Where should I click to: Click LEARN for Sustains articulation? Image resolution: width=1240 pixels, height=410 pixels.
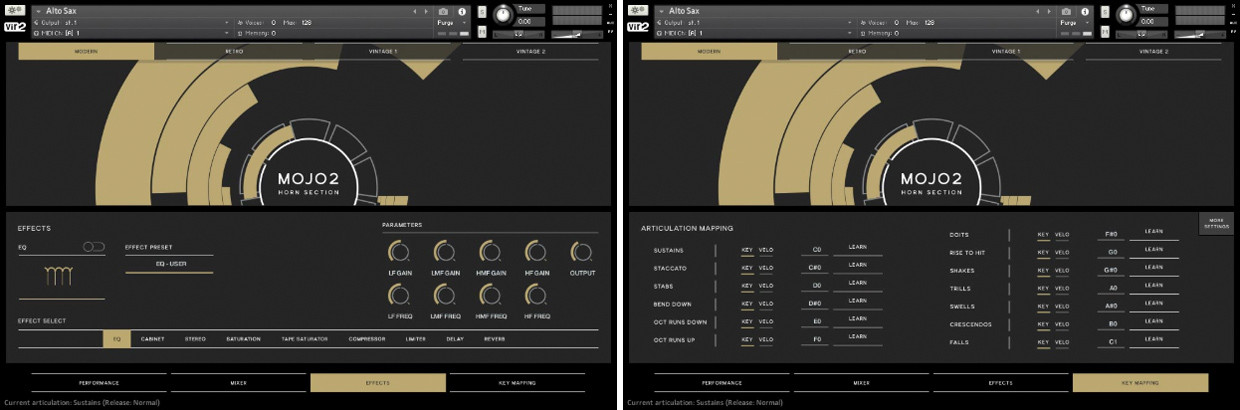pos(858,248)
